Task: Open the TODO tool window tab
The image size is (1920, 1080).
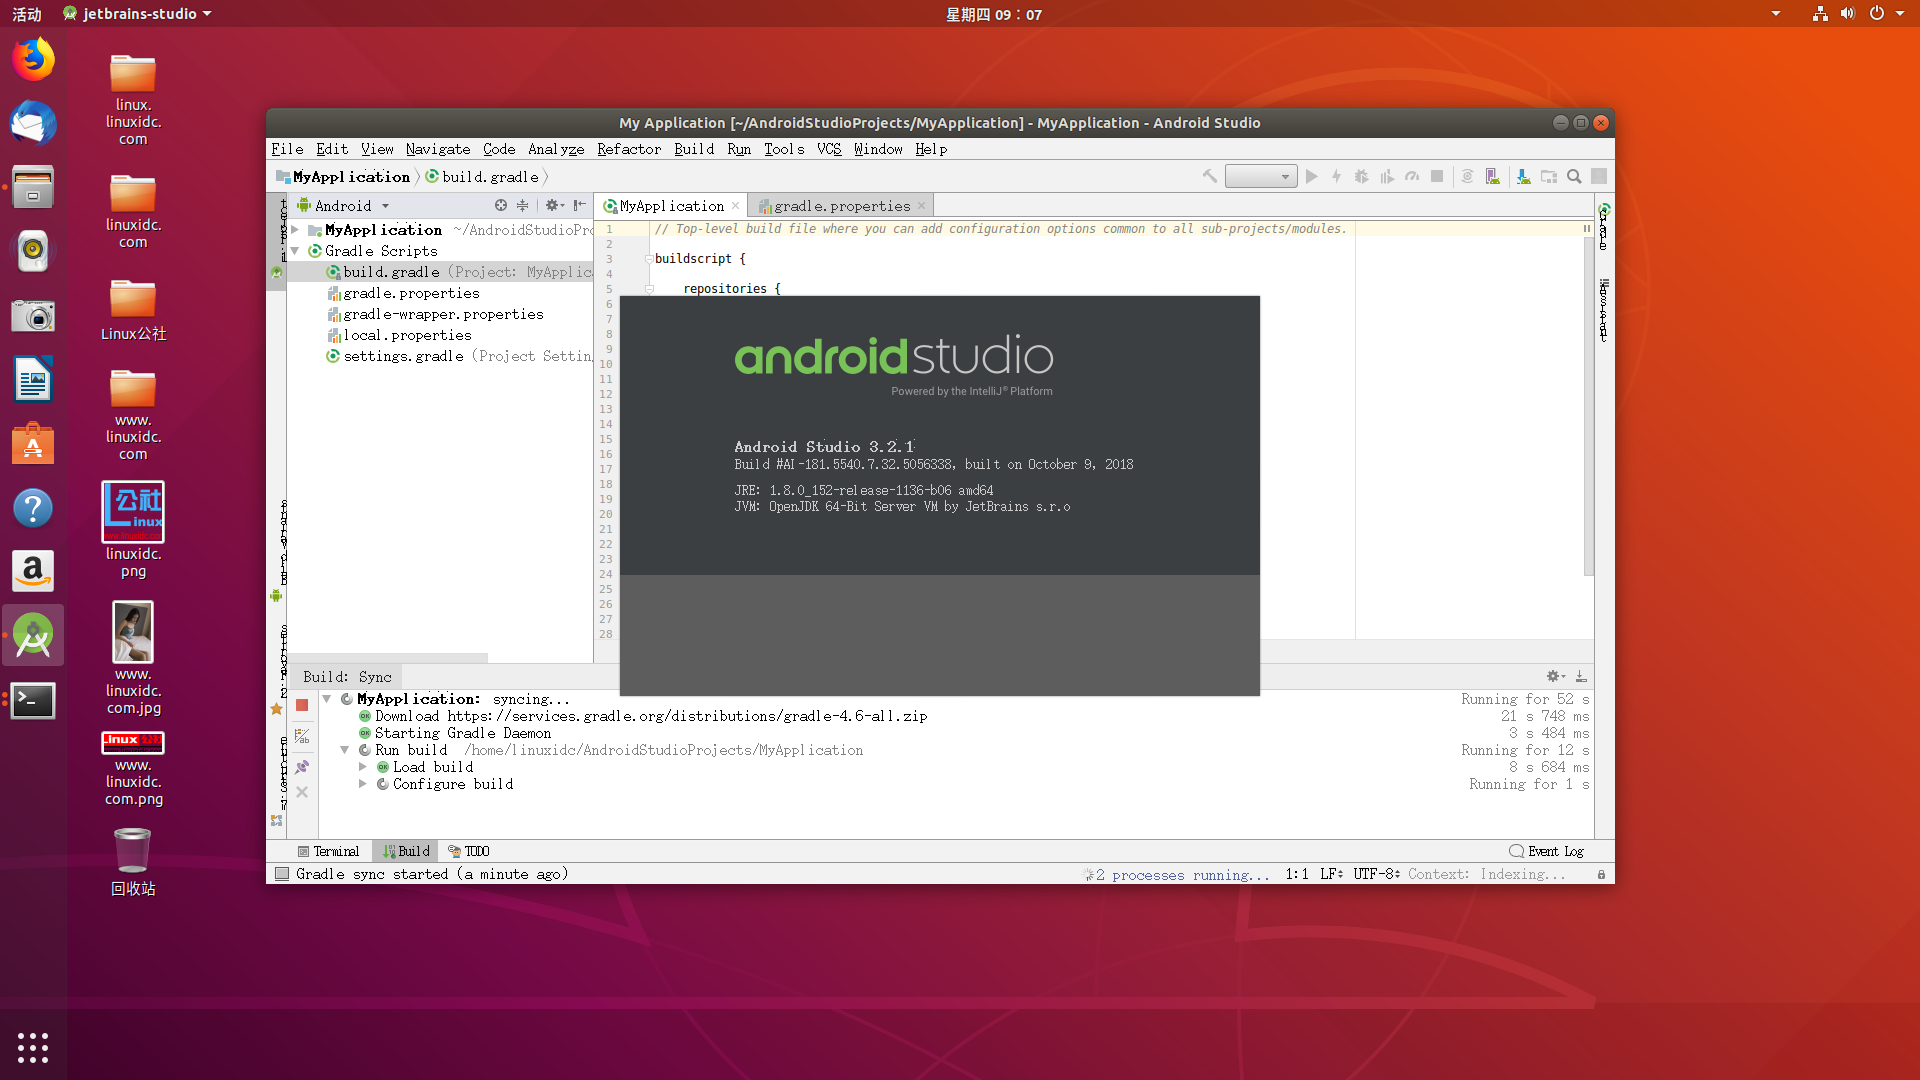Action: coord(469,851)
